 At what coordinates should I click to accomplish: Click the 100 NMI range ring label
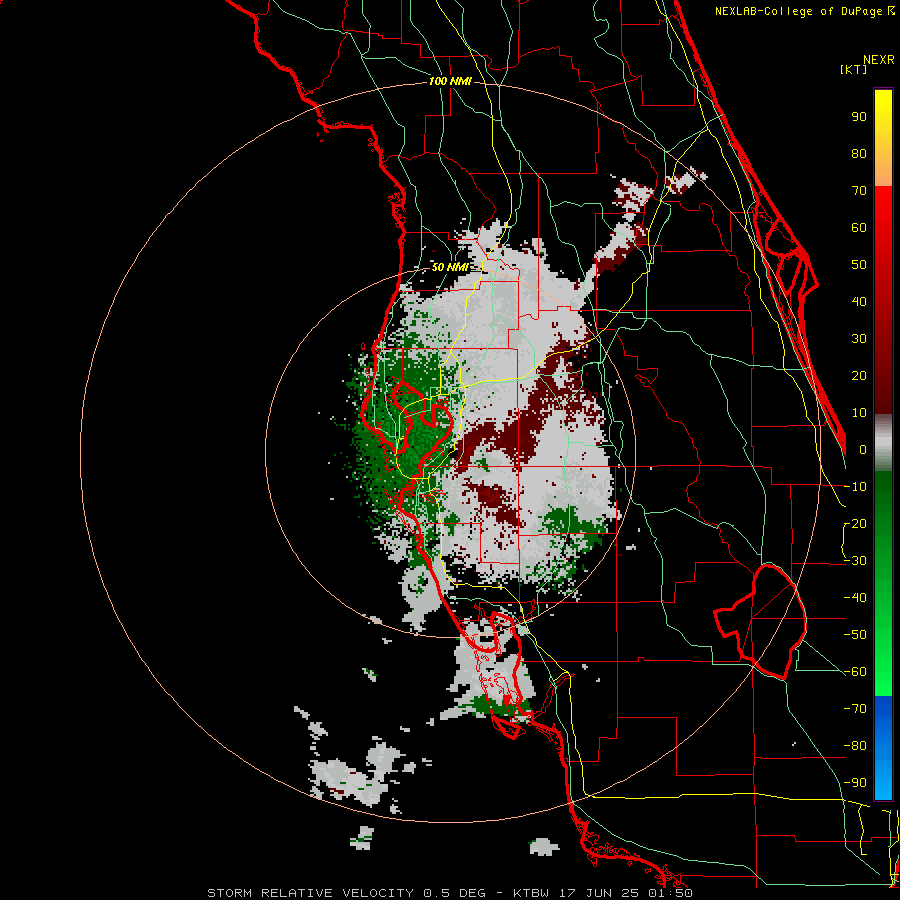(449, 81)
